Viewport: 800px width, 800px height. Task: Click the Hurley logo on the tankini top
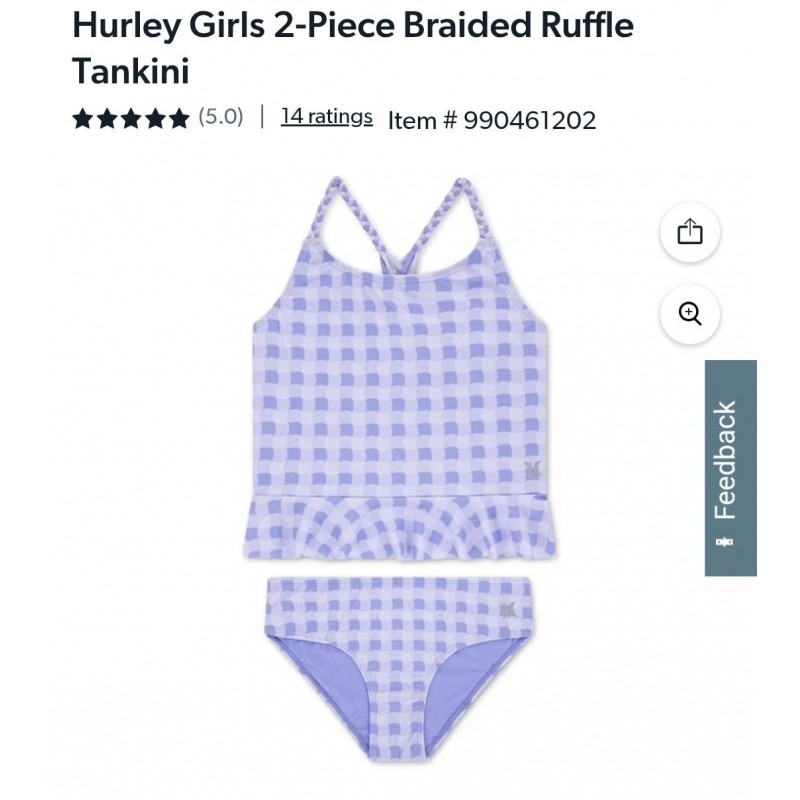point(532,469)
